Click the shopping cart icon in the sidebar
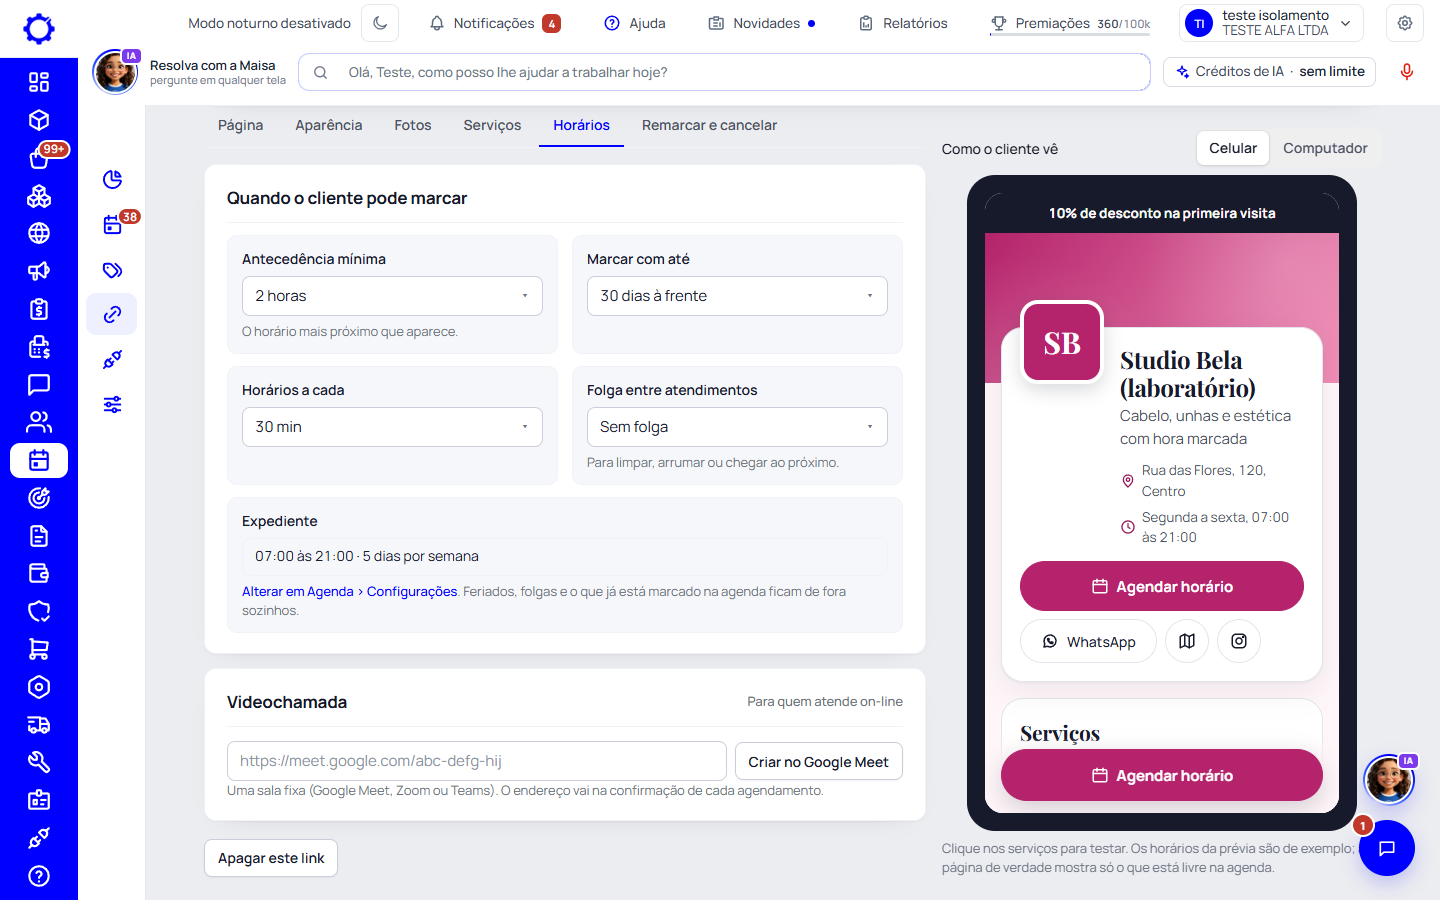The height and width of the screenshot is (900, 1440). (x=39, y=649)
